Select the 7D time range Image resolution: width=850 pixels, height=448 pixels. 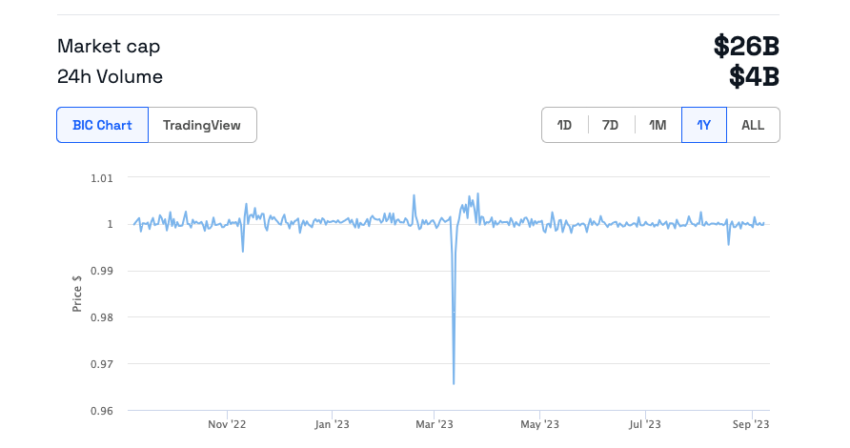click(610, 125)
